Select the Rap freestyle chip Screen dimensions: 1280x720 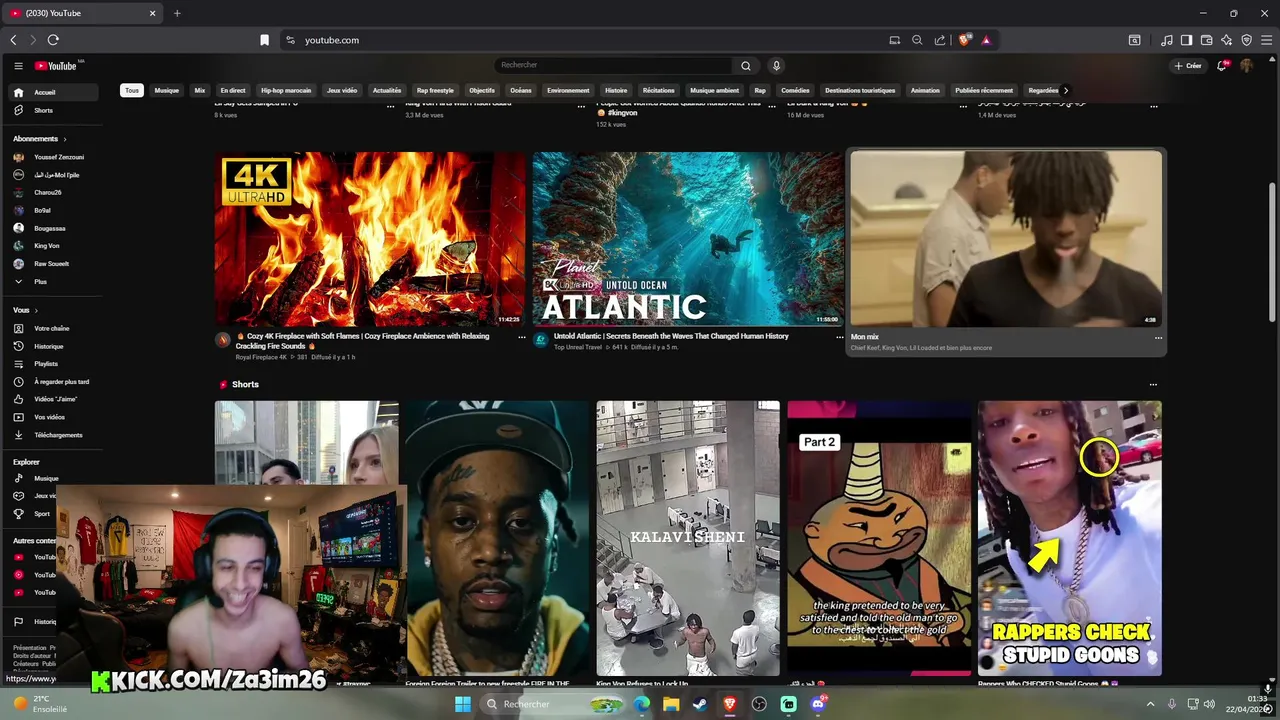point(435,90)
